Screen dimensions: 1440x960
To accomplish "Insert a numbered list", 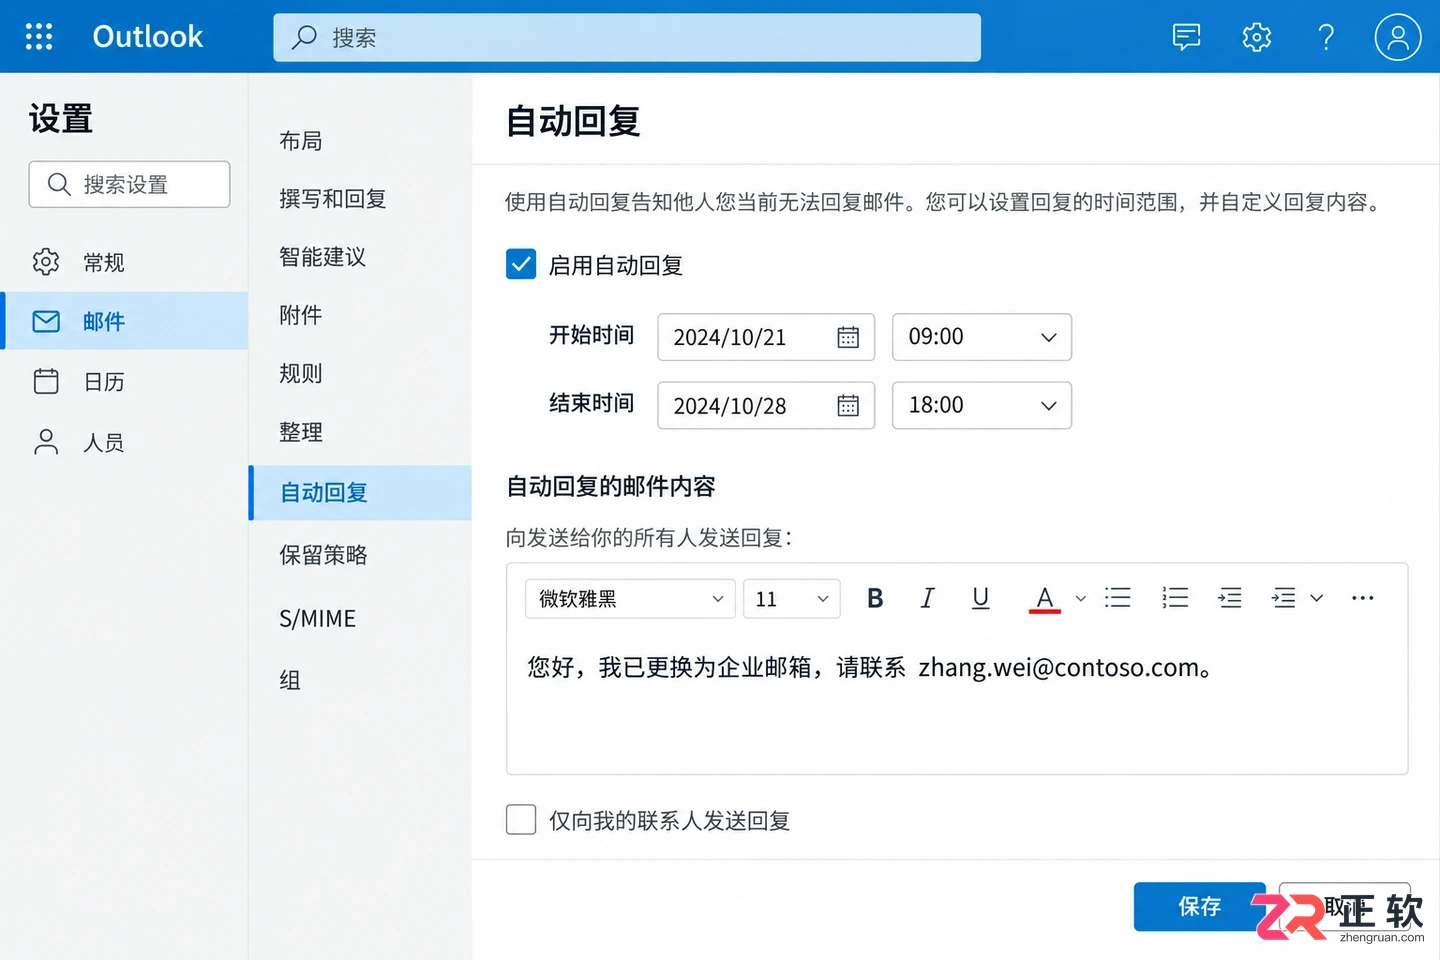I will (x=1175, y=598).
